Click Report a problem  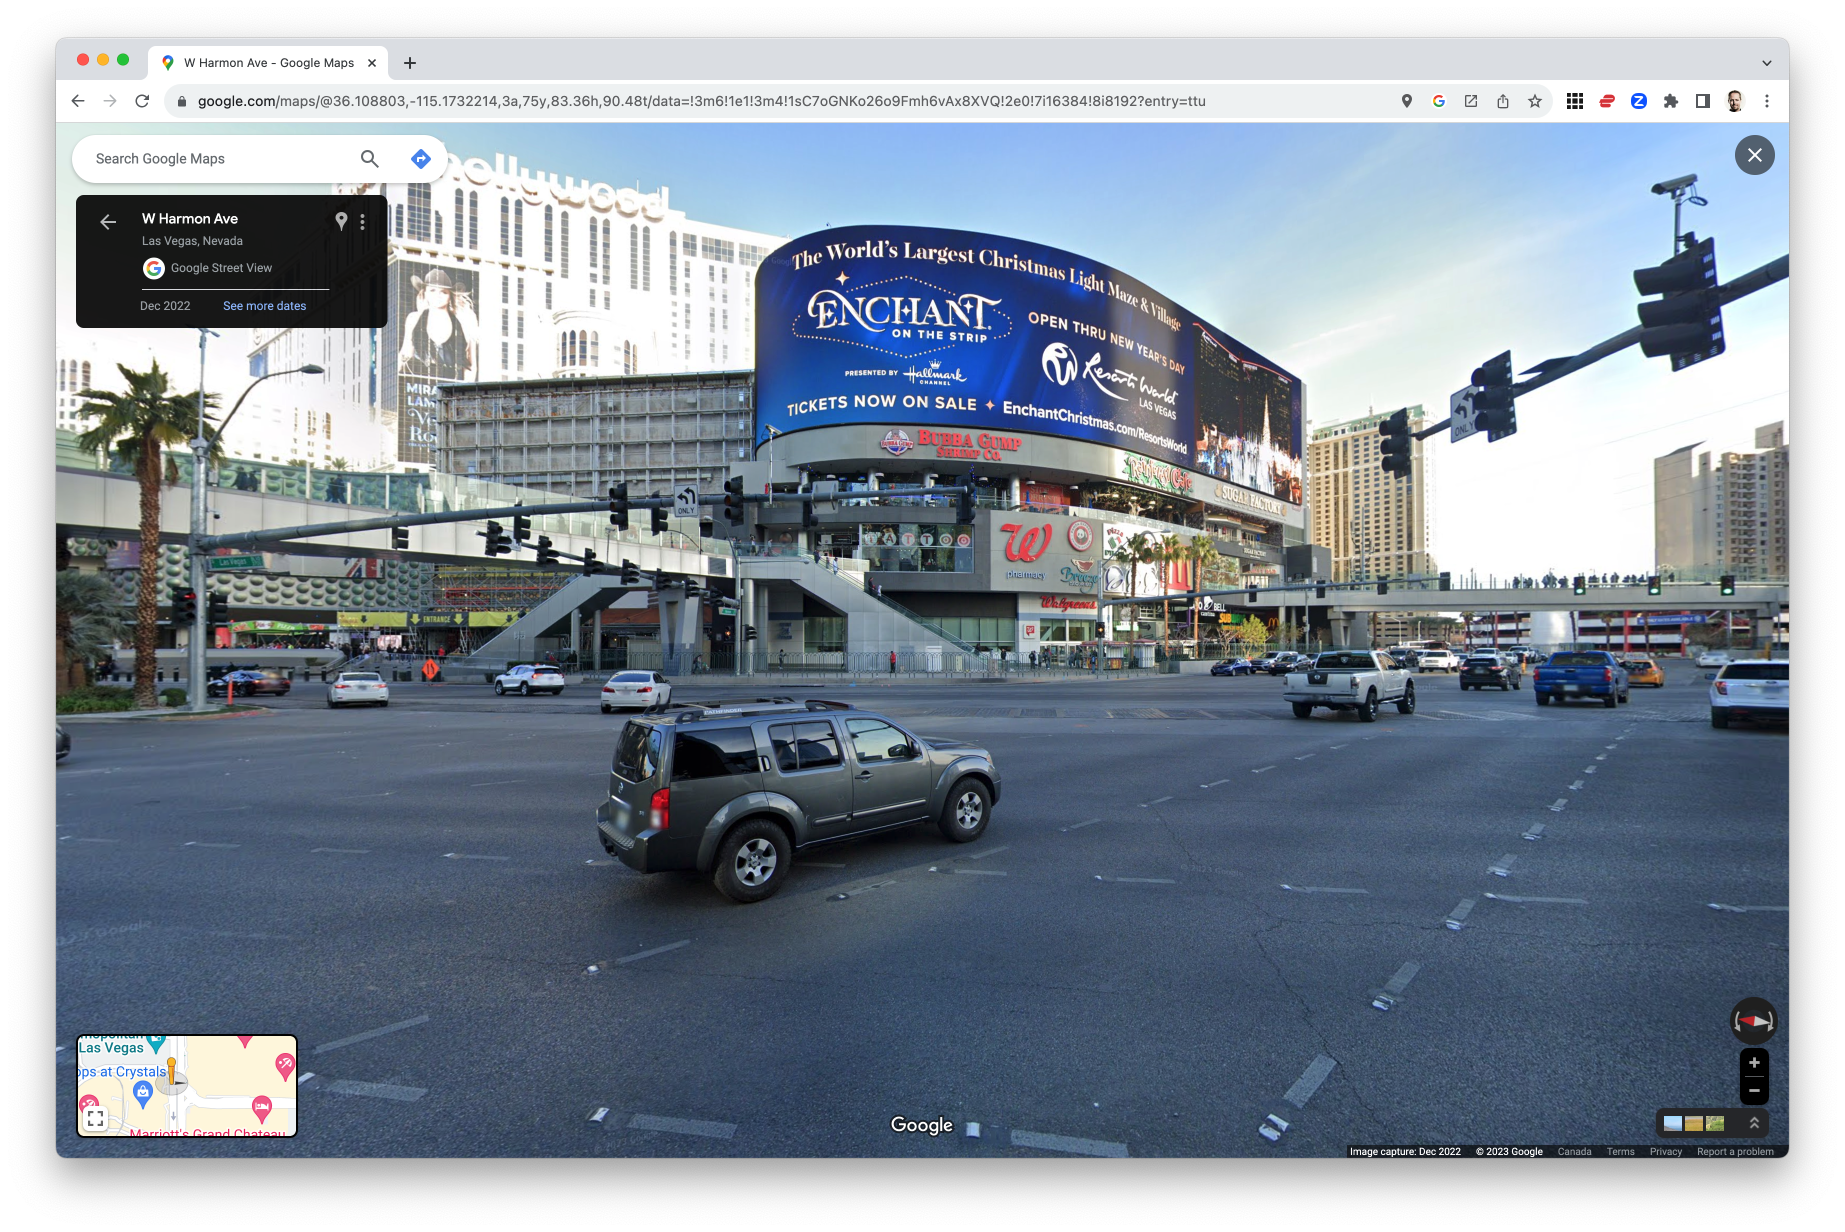pyautogui.click(x=1735, y=1152)
